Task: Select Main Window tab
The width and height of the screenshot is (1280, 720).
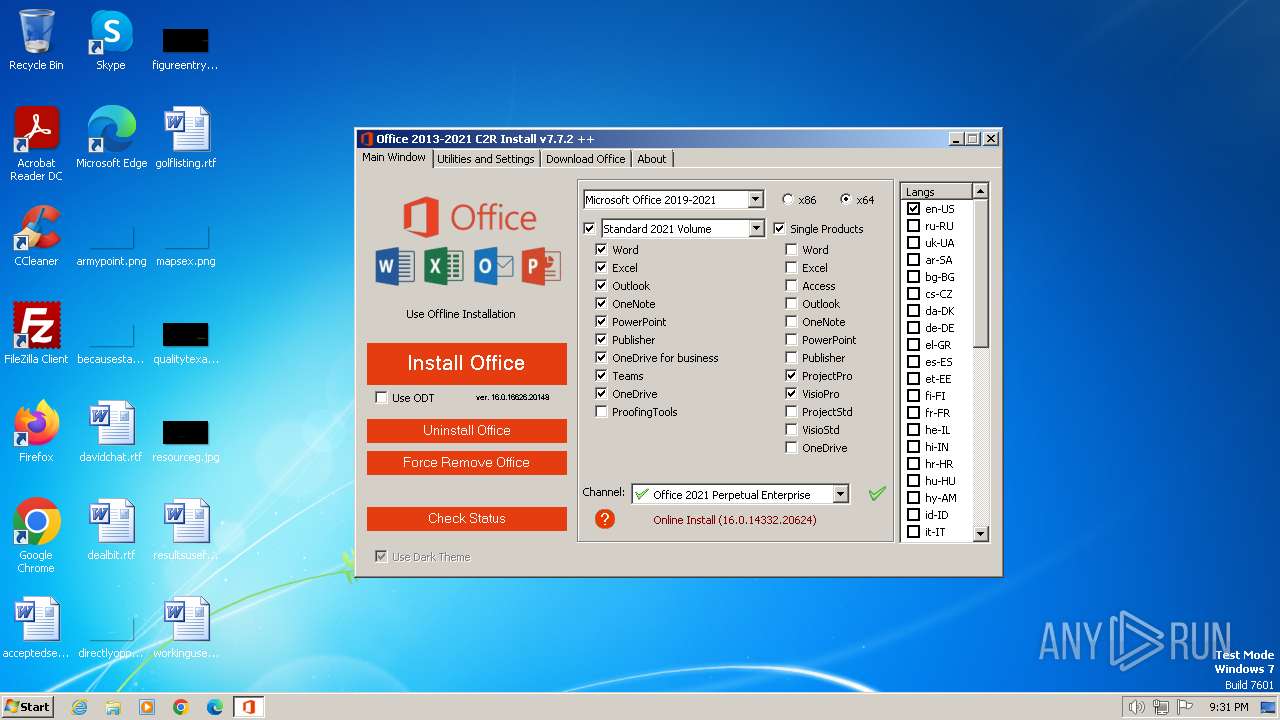Action: click(x=394, y=158)
